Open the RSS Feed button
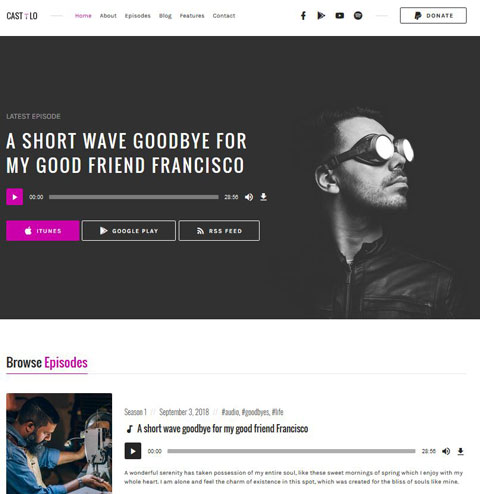 point(219,231)
